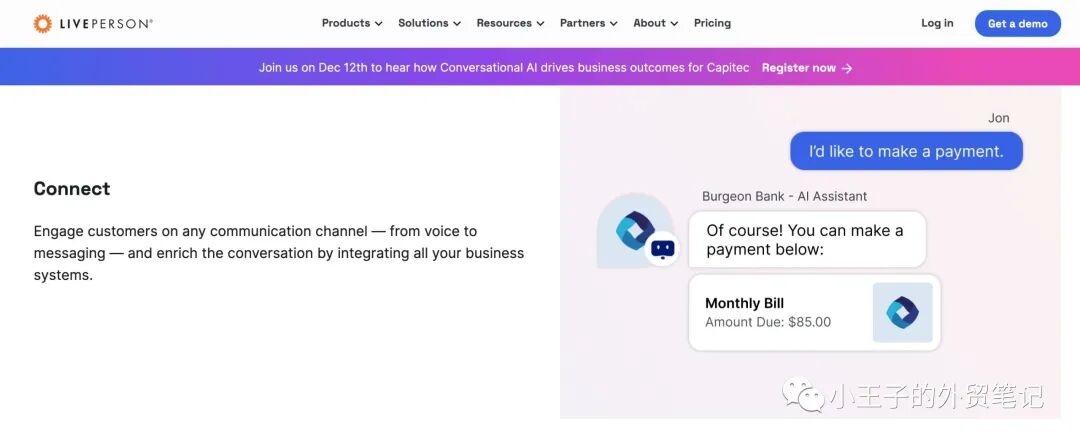Click the Jon sender name label

999,118
